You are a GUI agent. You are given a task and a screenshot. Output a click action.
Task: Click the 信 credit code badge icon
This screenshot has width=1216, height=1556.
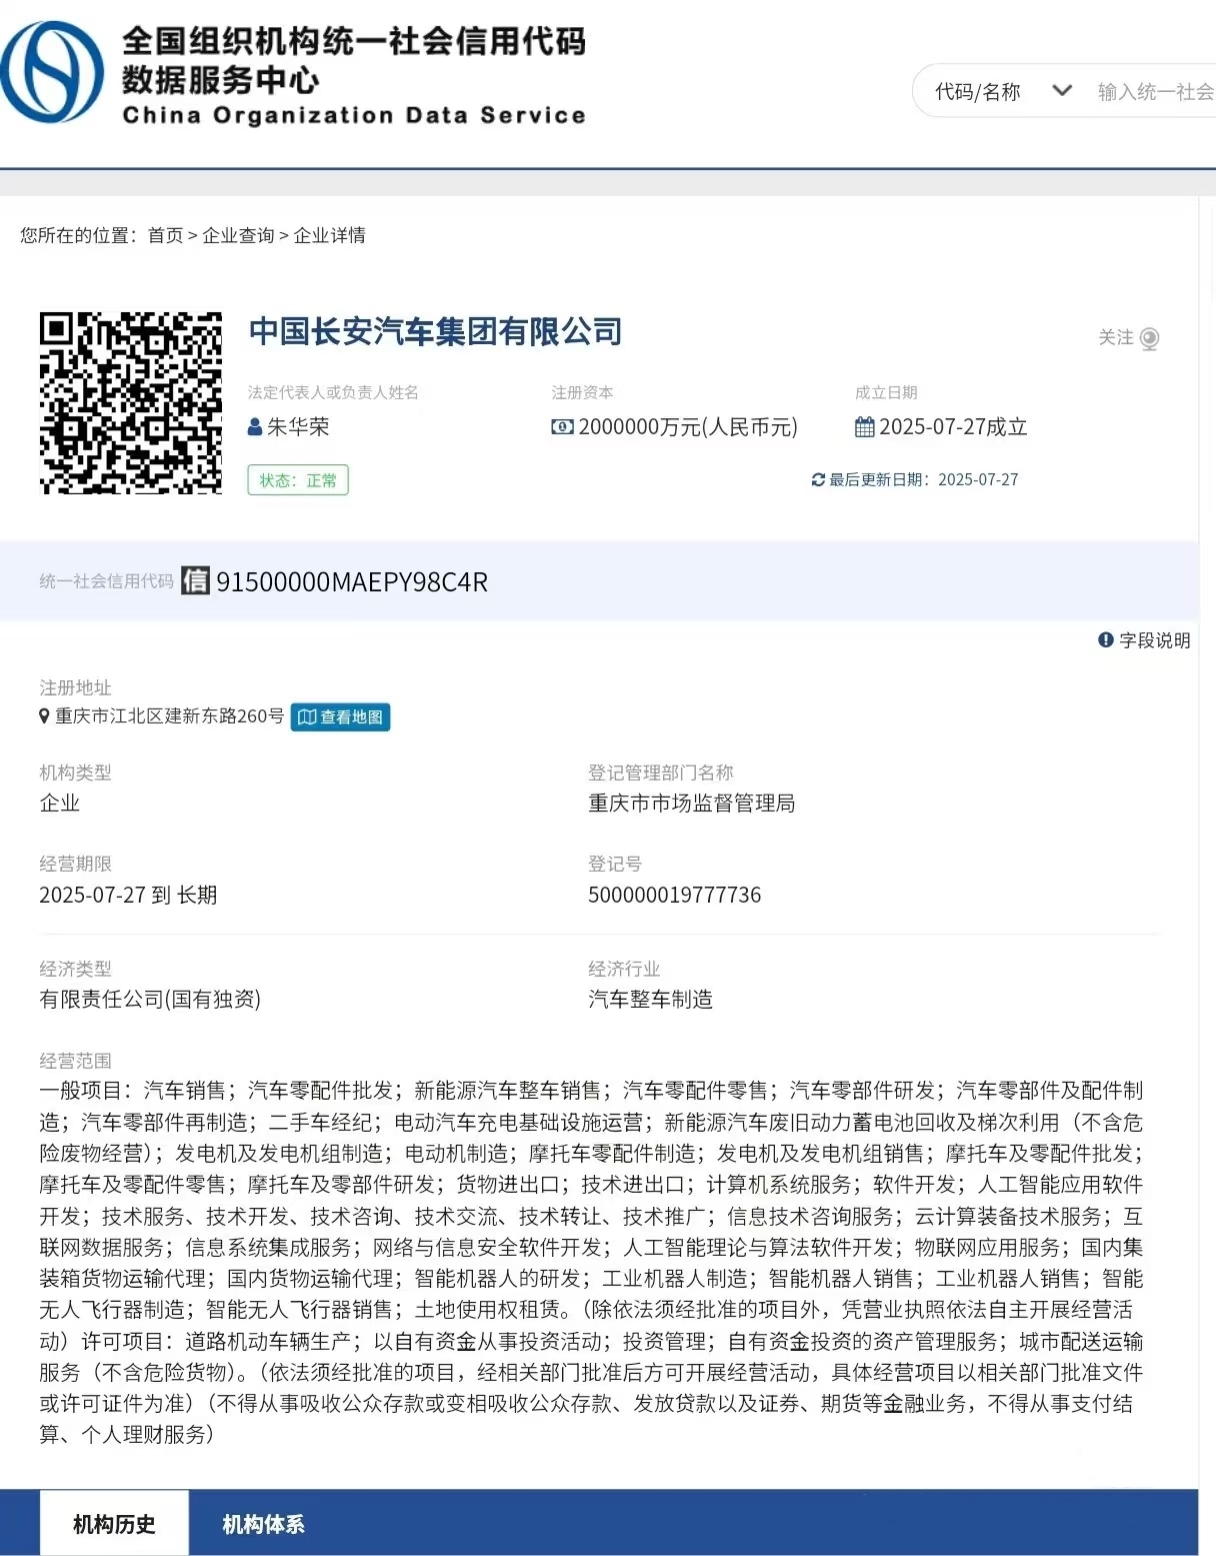coord(195,581)
